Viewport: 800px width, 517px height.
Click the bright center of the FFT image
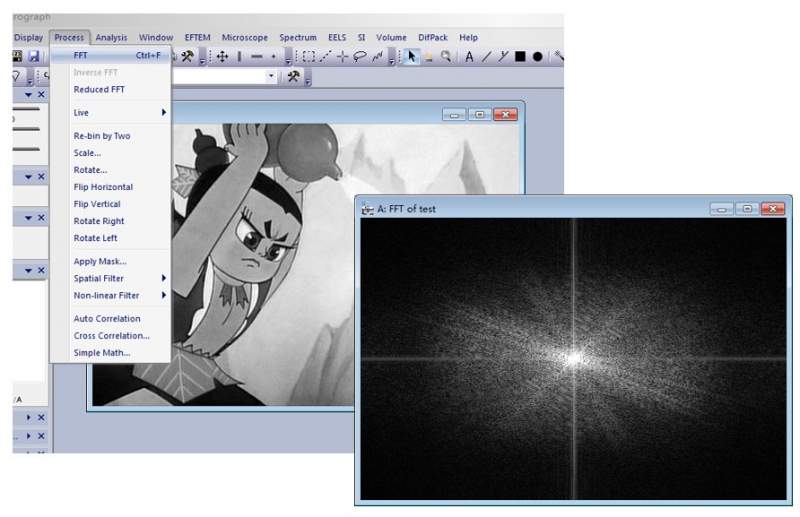(574, 358)
